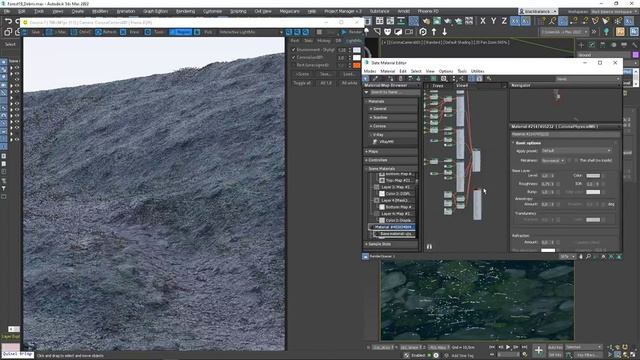Click the Render button in frame buffer
This screenshot has height=360, width=640.
[x=351, y=32]
